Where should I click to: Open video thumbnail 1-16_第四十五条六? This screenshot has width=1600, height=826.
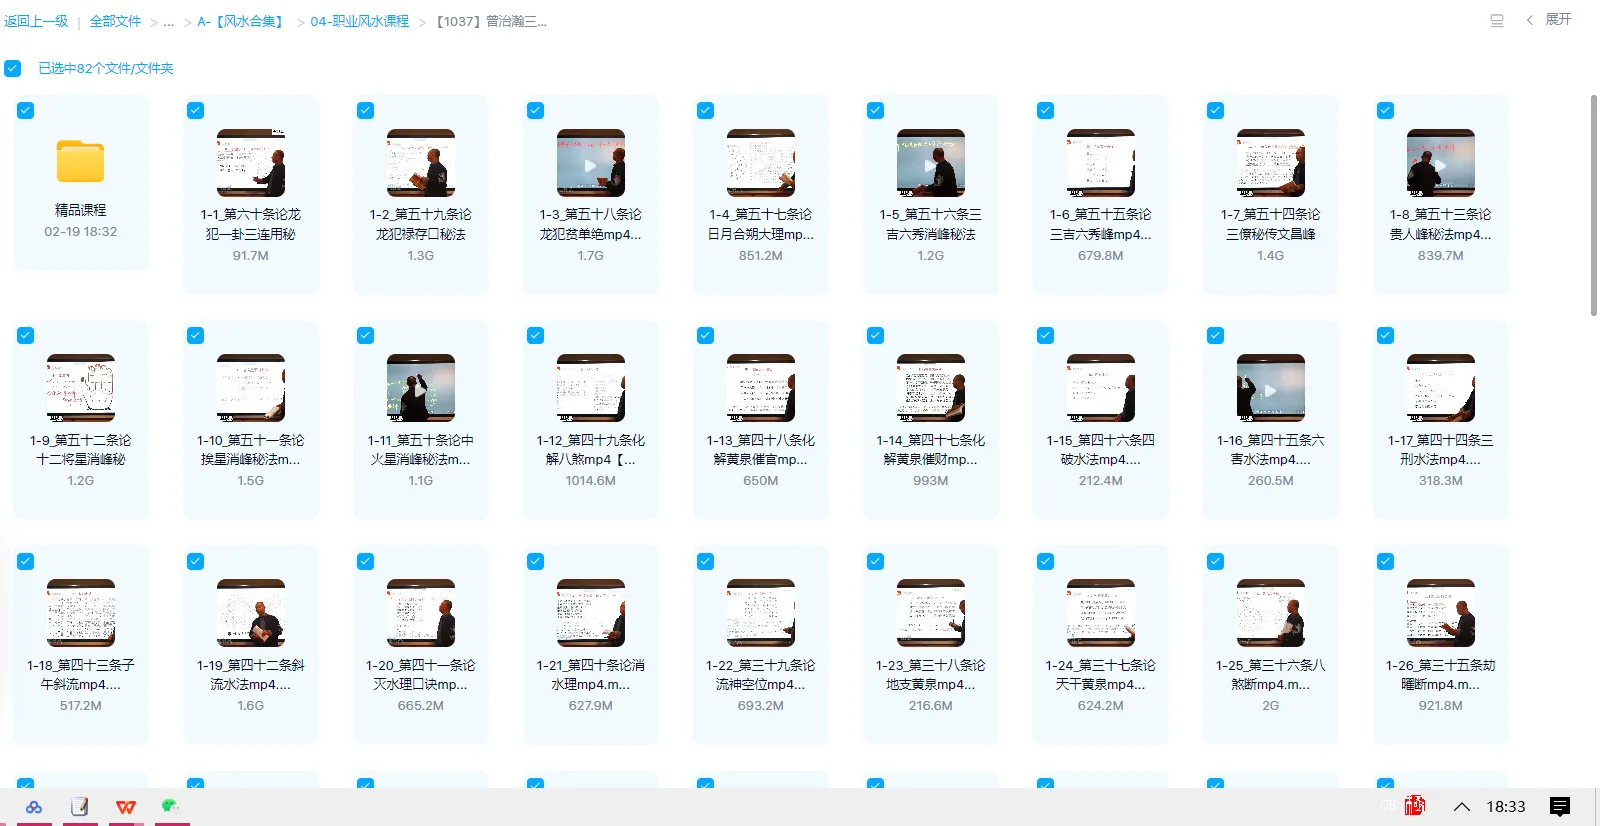pos(1271,388)
